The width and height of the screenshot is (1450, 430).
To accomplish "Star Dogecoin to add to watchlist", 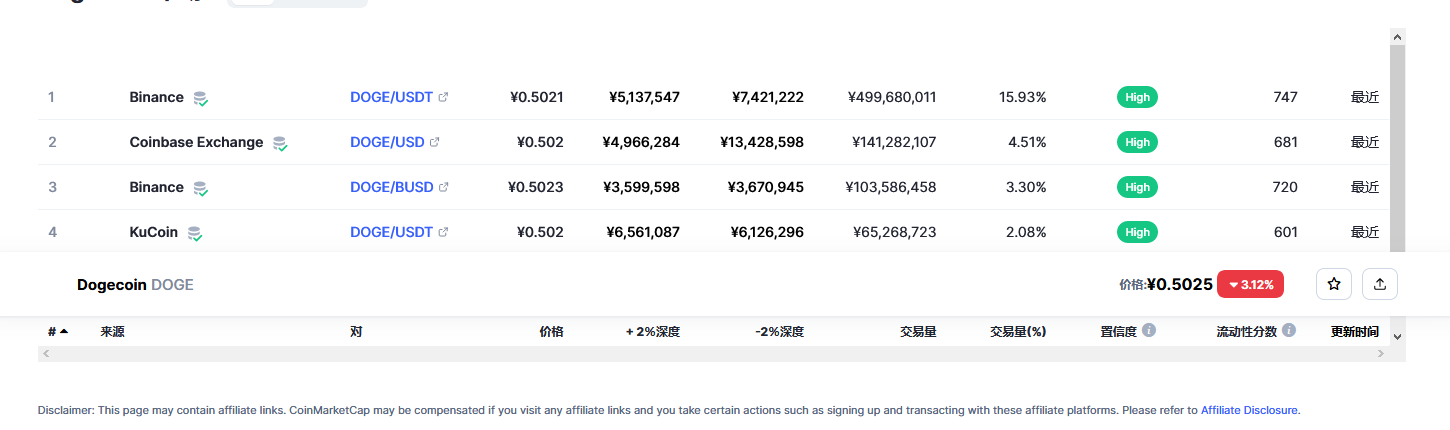I will tap(1333, 284).
